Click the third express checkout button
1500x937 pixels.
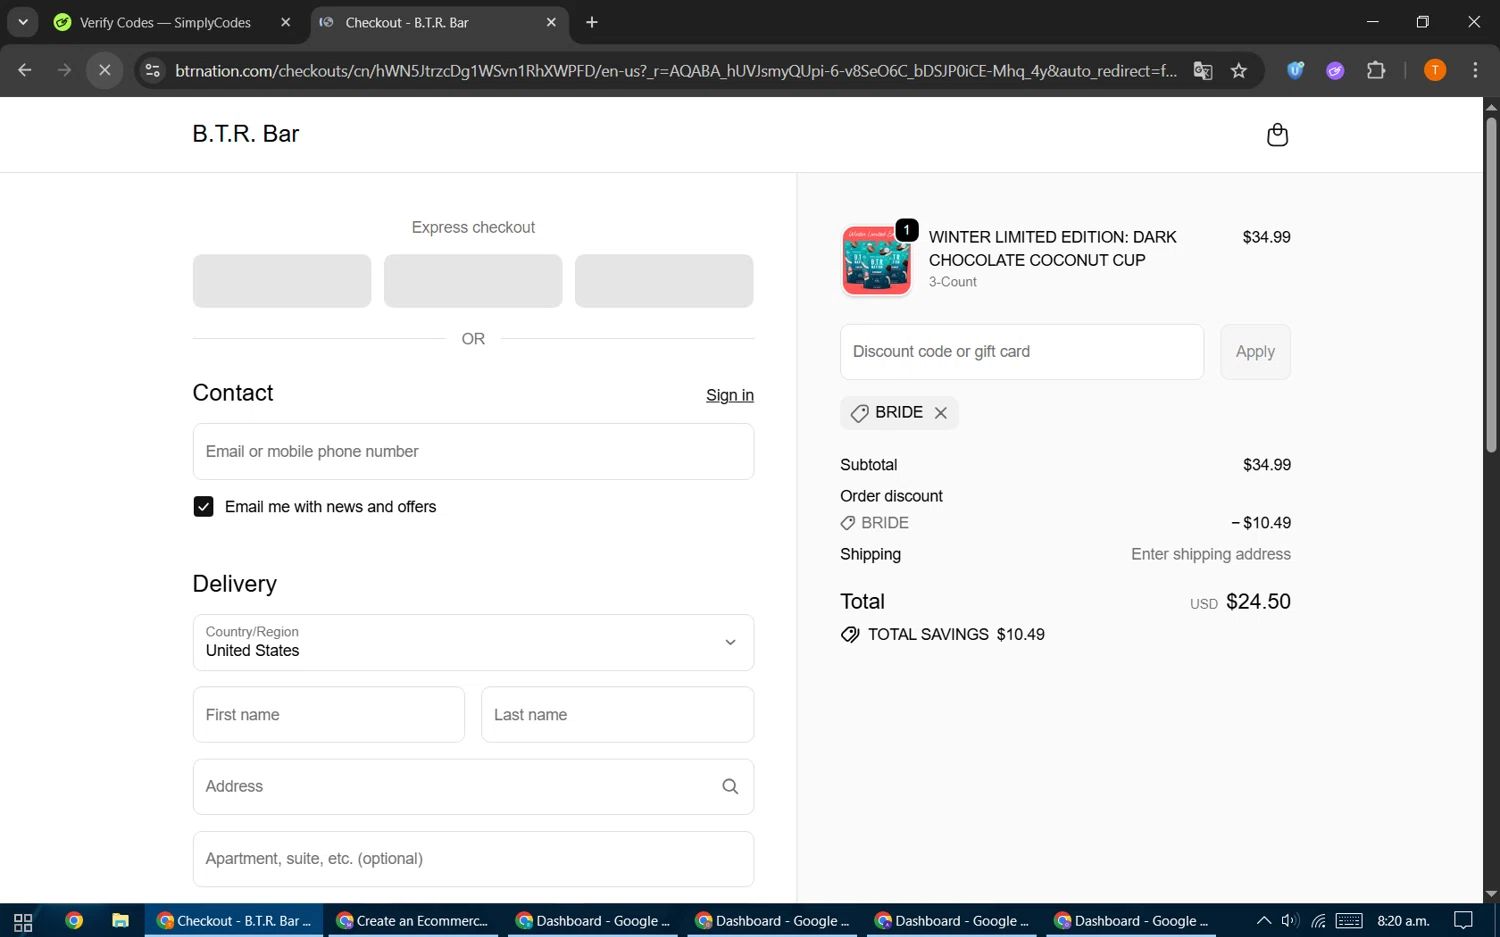(x=664, y=281)
